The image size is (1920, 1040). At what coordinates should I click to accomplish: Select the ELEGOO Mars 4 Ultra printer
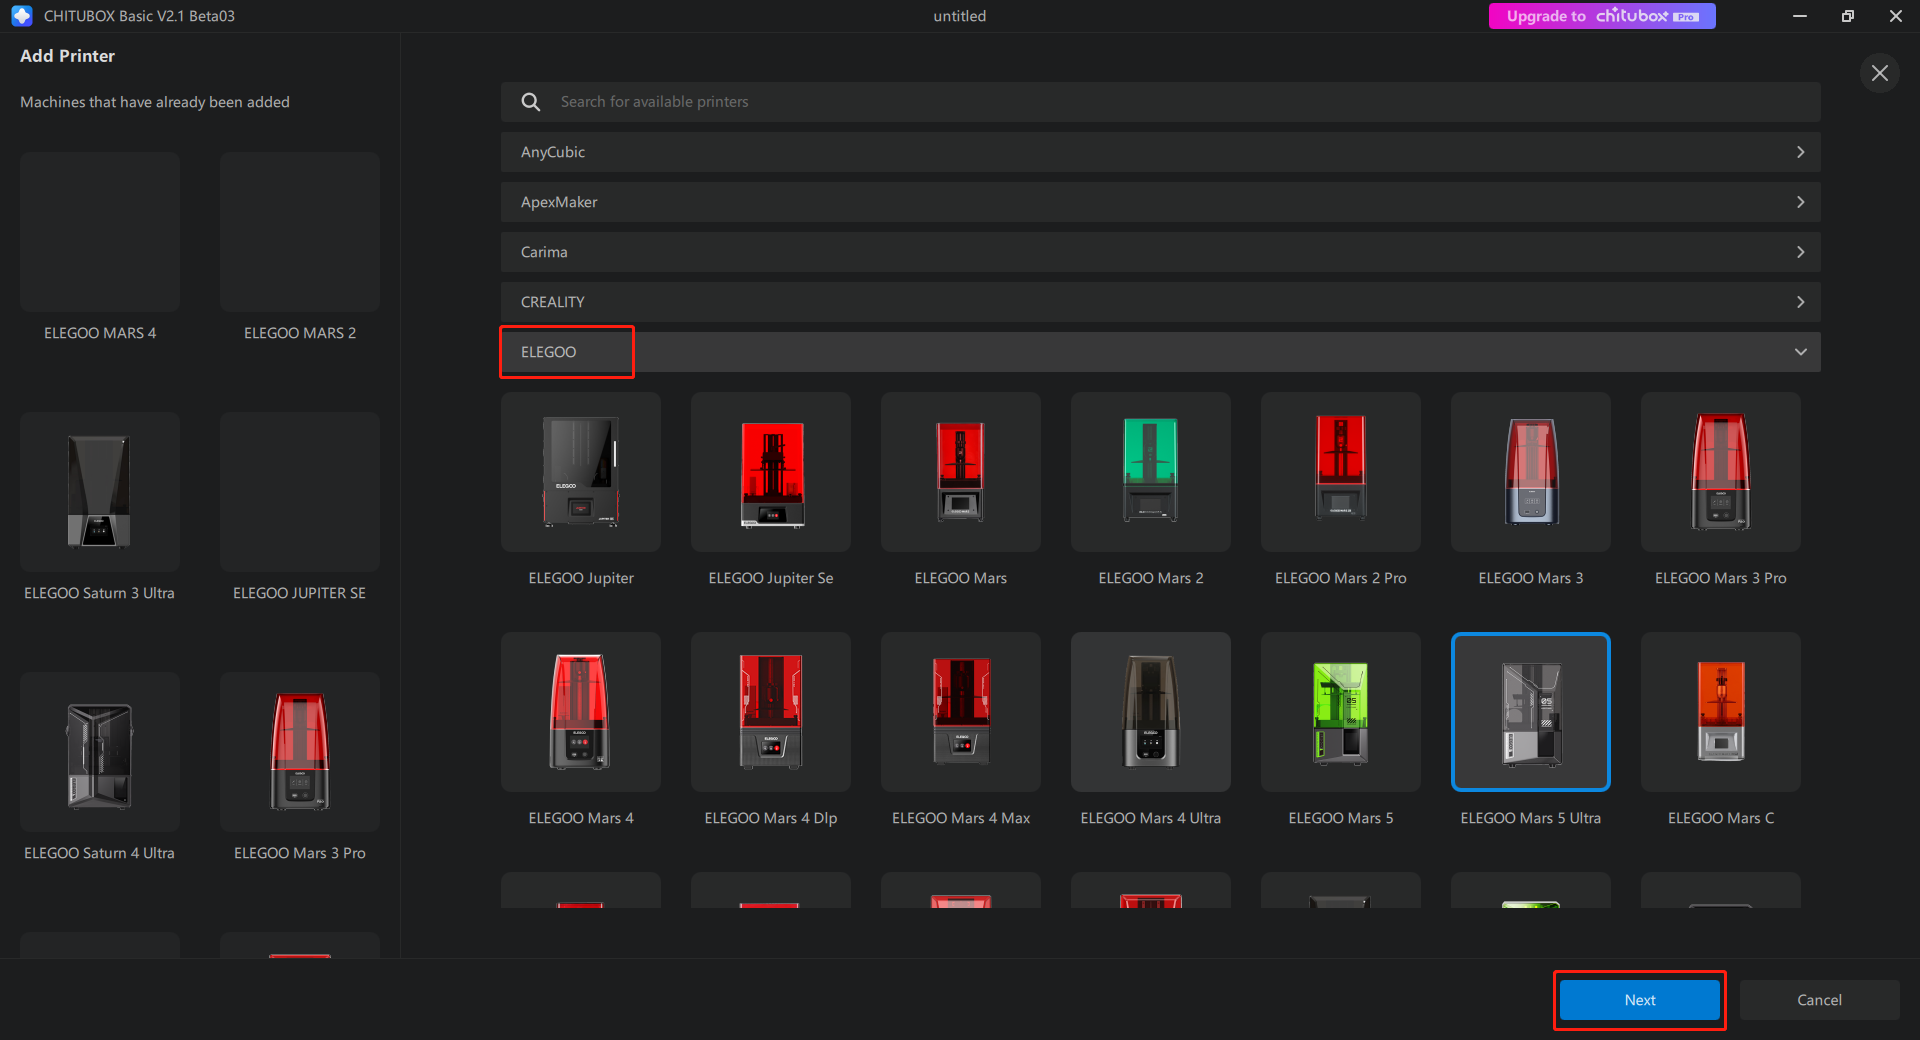click(x=1150, y=712)
